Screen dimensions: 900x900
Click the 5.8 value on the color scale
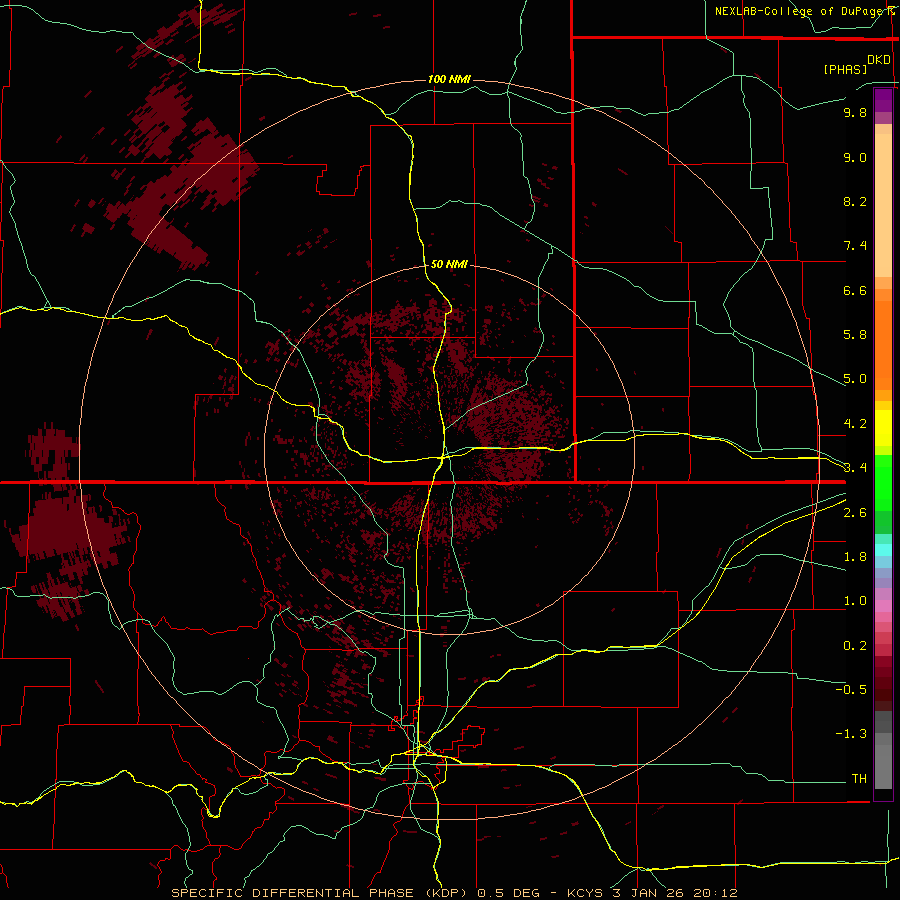click(x=855, y=335)
